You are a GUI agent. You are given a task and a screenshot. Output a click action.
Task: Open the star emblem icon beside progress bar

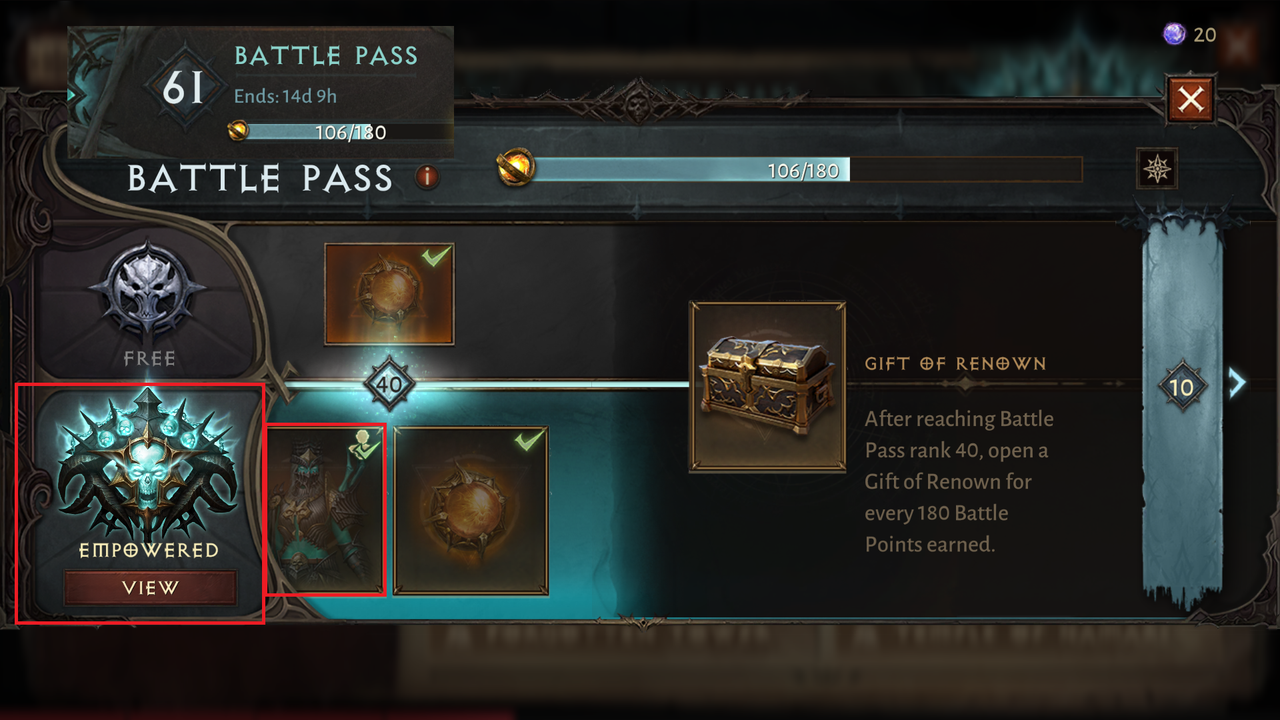[1157, 168]
